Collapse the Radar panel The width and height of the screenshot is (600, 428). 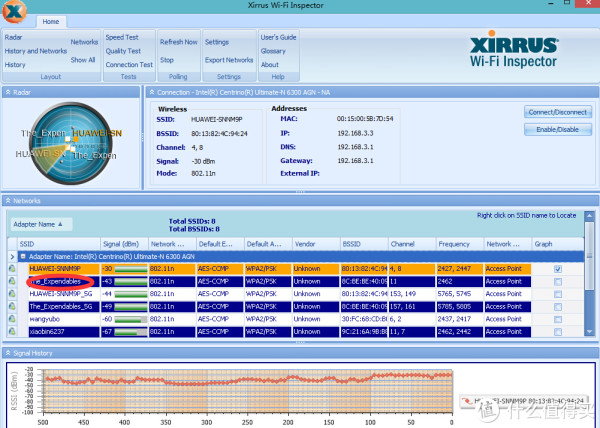coord(8,92)
